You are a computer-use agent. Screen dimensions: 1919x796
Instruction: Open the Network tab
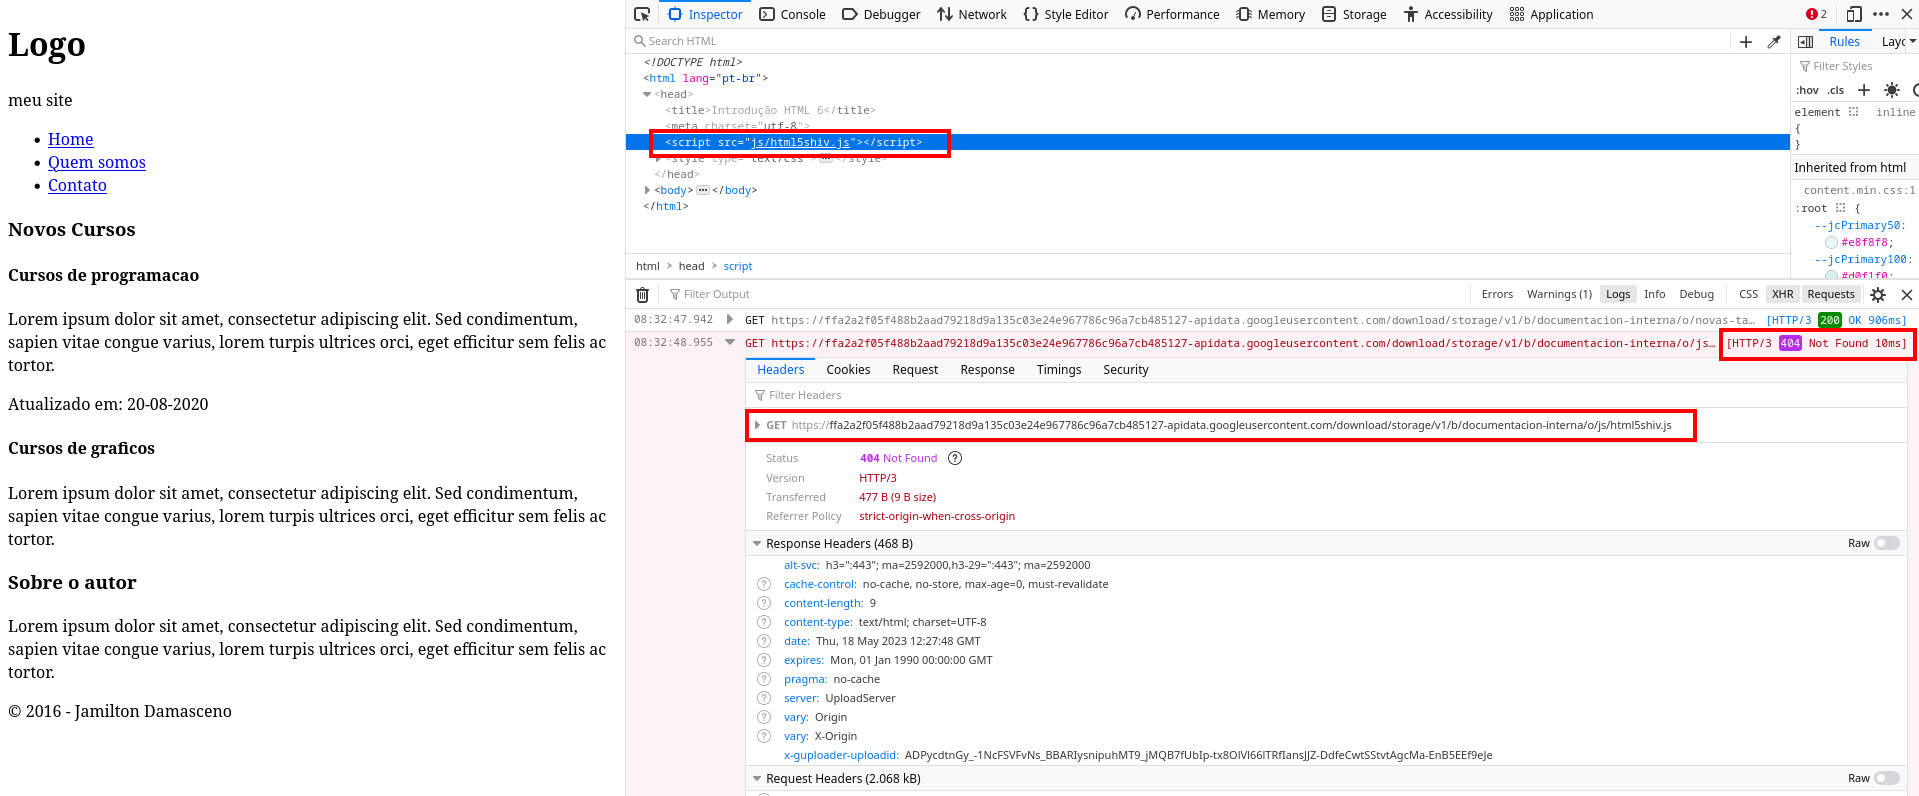click(x=972, y=14)
